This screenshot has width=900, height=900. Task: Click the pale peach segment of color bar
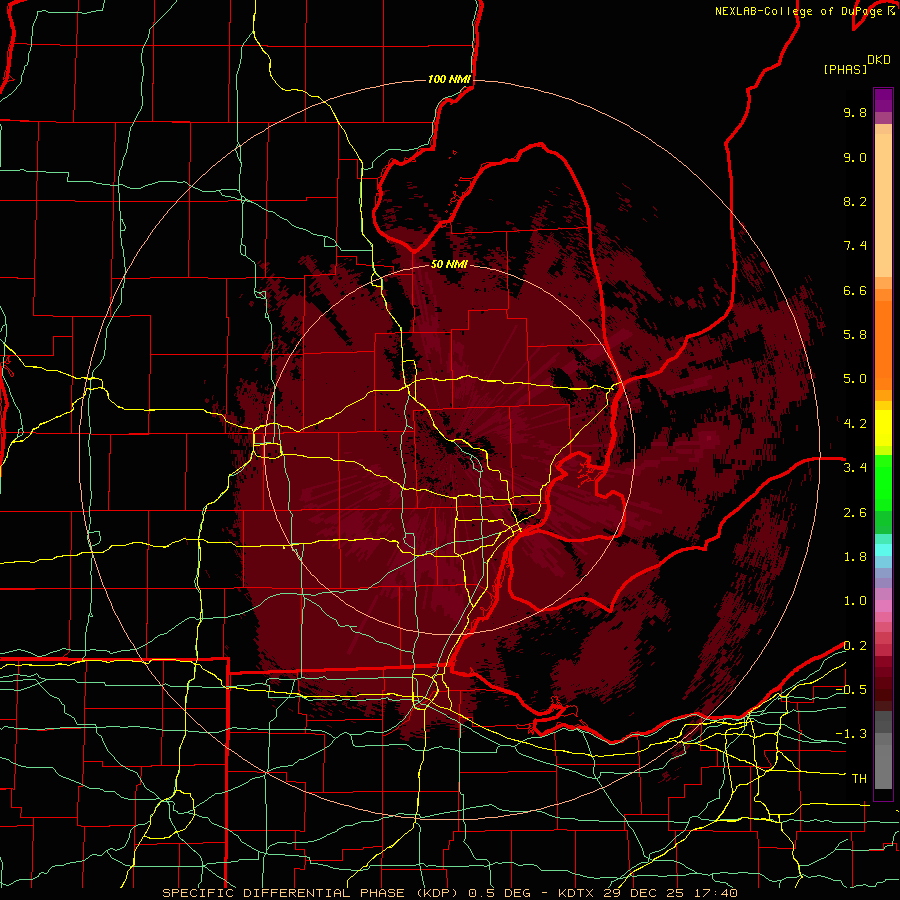click(x=883, y=205)
